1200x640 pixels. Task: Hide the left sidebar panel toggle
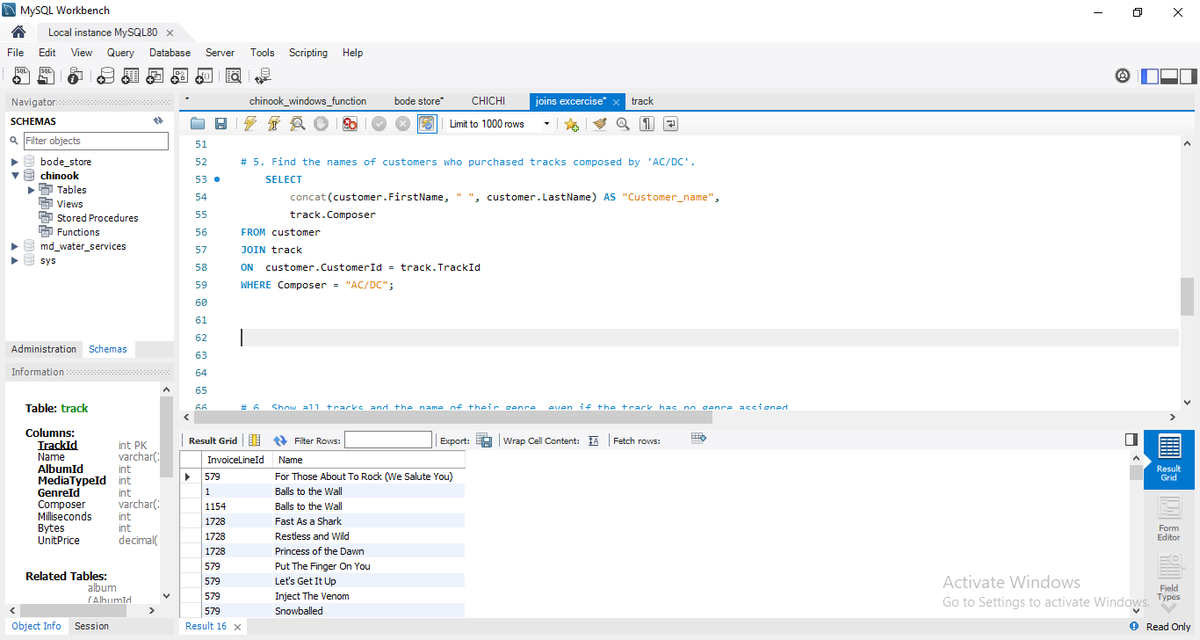pyautogui.click(x=1150, y=75)
